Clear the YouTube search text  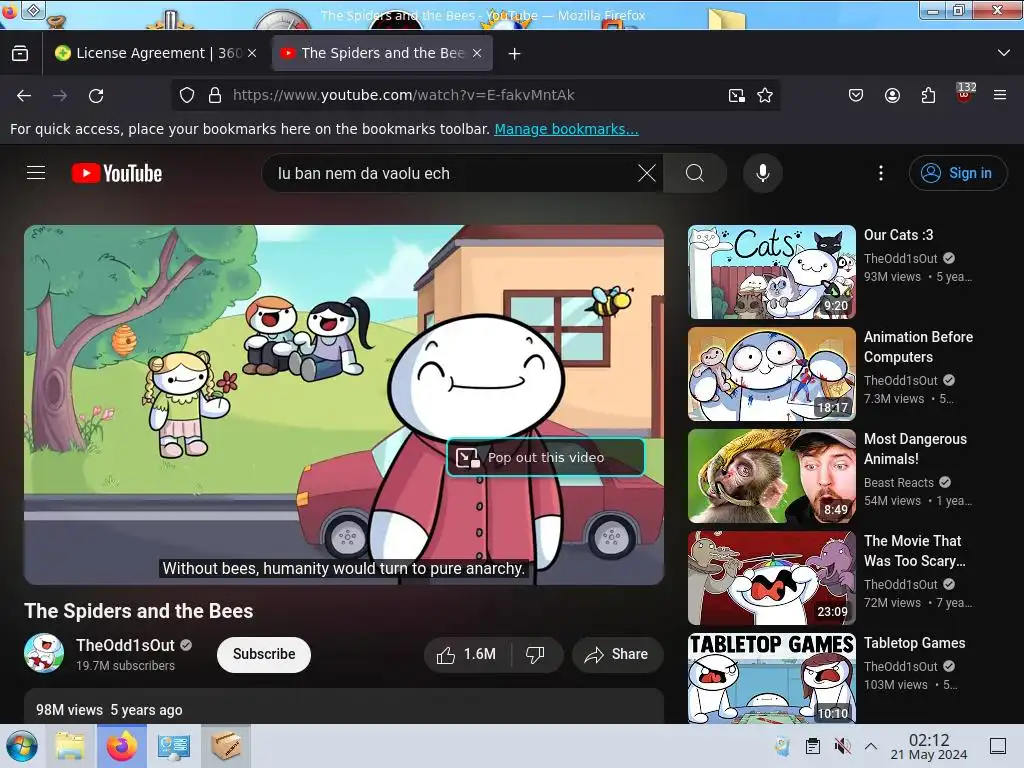(x=647, y=173)
